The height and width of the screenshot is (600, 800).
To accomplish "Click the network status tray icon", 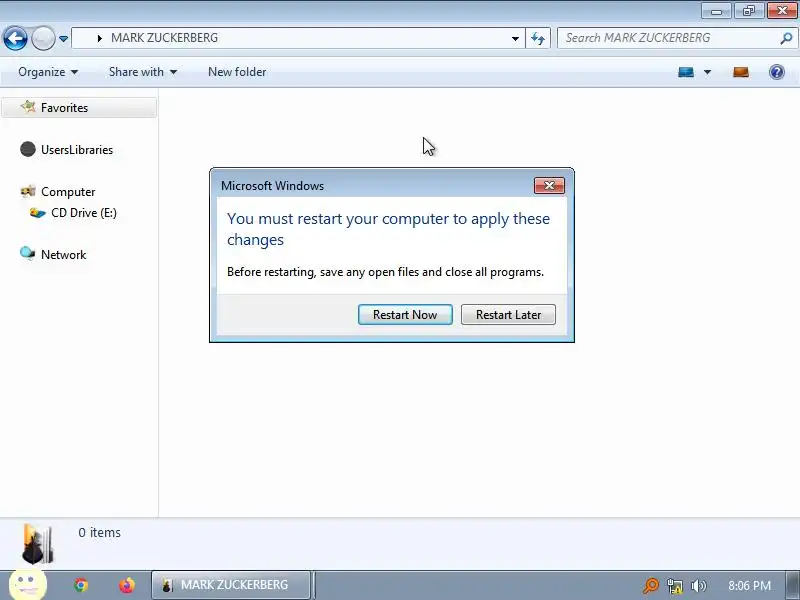I will [675, 586].
